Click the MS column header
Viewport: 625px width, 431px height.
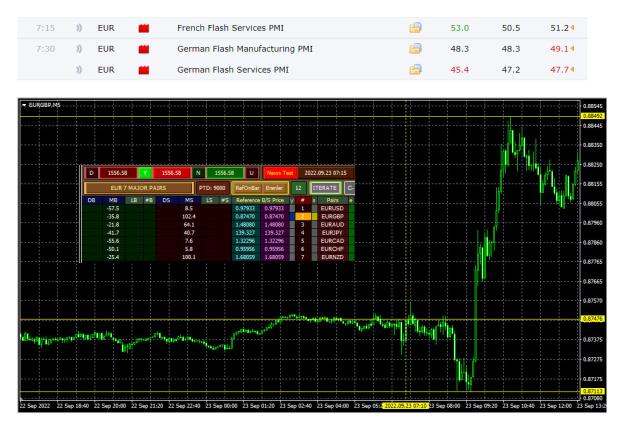click(189, 200)
